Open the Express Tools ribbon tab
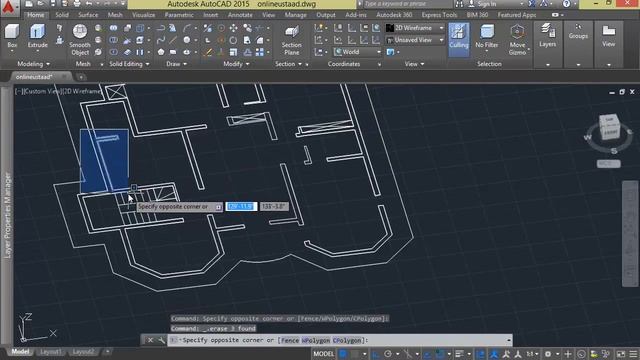The width and height of the screenshot is (640, 360). [439, 15]
